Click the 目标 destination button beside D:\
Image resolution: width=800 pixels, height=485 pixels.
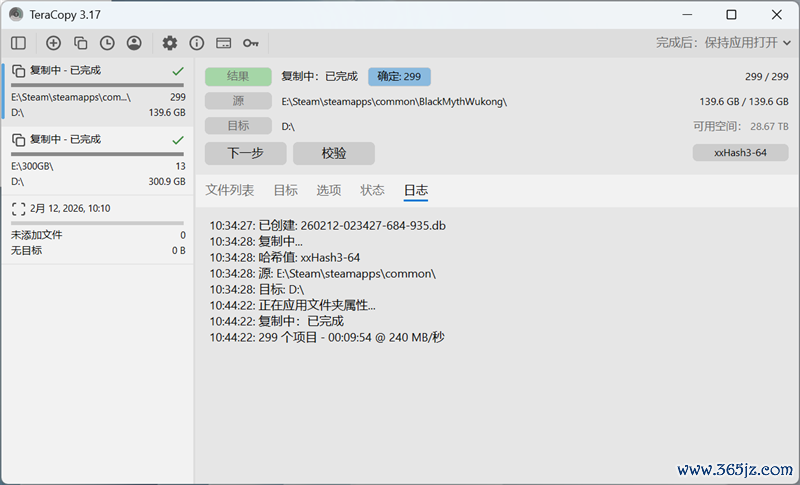coord(238,125)
